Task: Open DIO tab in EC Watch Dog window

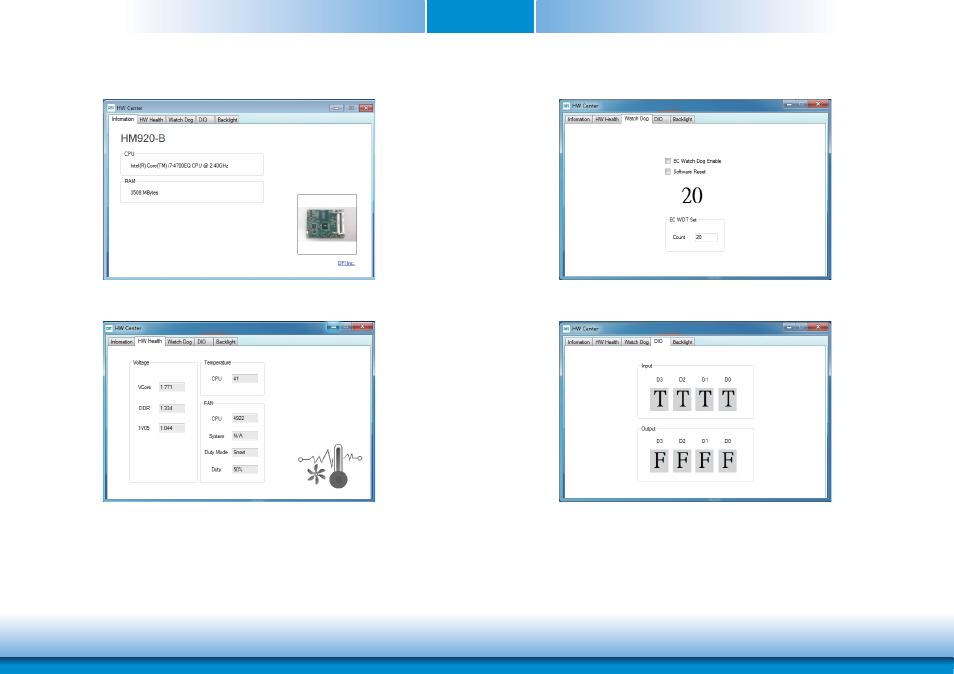Action: click(660, 119)
